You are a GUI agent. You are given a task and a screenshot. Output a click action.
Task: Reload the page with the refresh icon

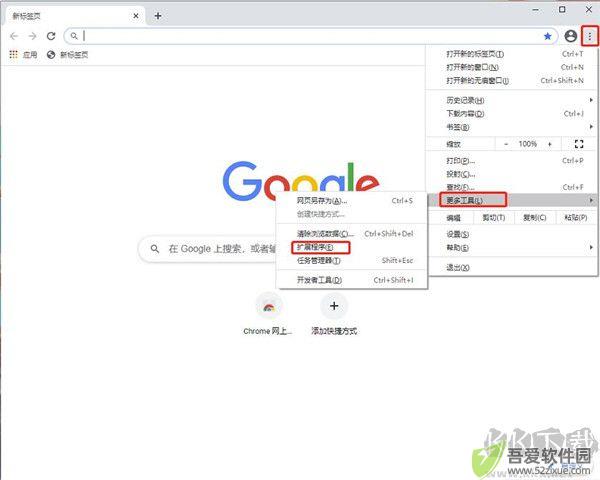click(51, 36)
